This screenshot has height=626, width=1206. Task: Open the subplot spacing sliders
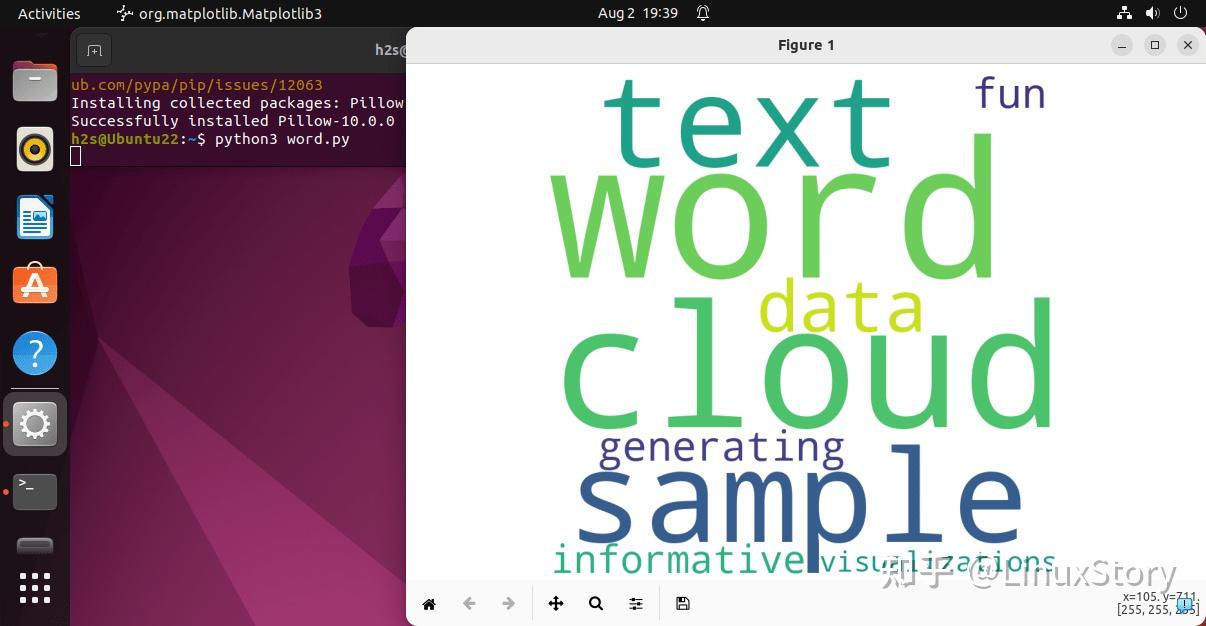click(x=635, y=603)
